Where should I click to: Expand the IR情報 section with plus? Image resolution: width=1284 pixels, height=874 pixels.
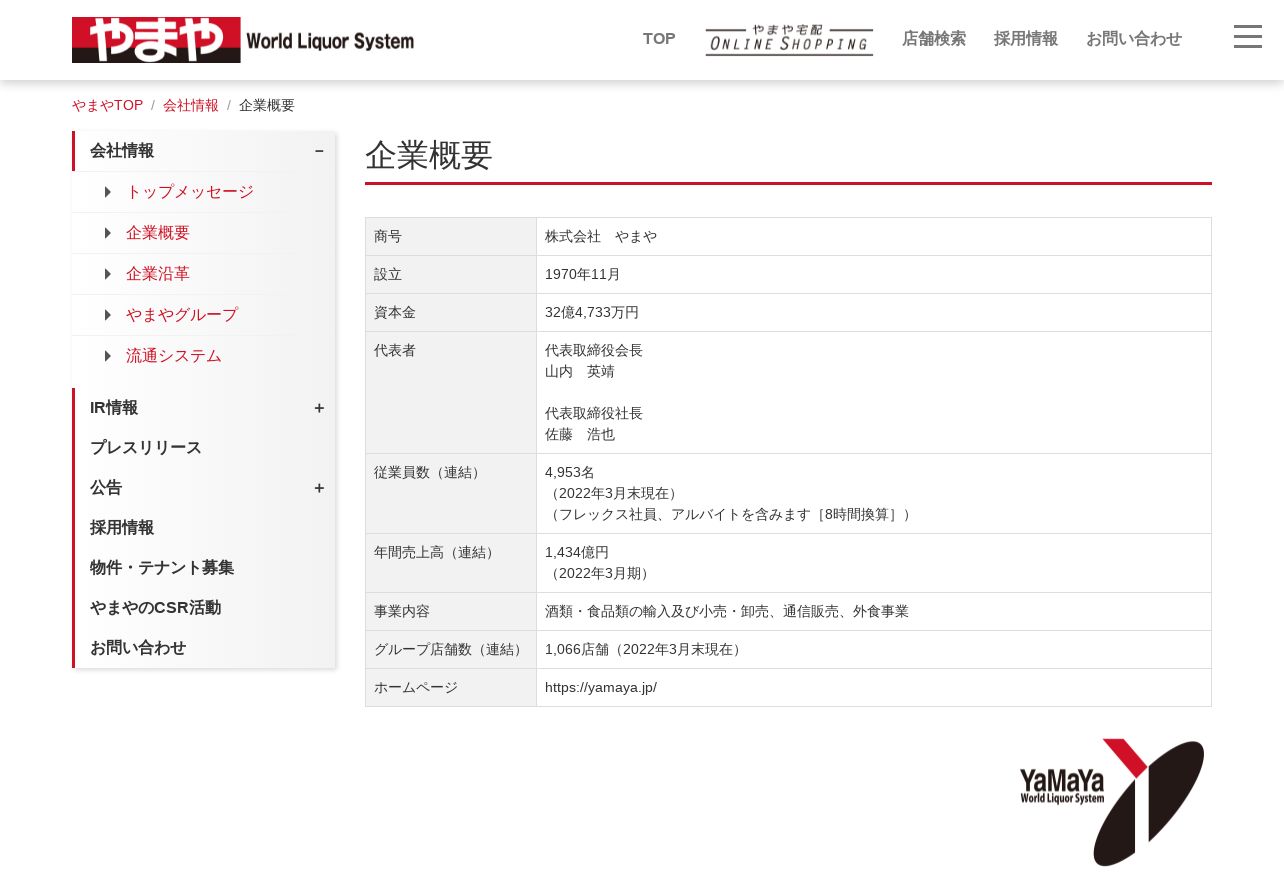coord(319,408)
